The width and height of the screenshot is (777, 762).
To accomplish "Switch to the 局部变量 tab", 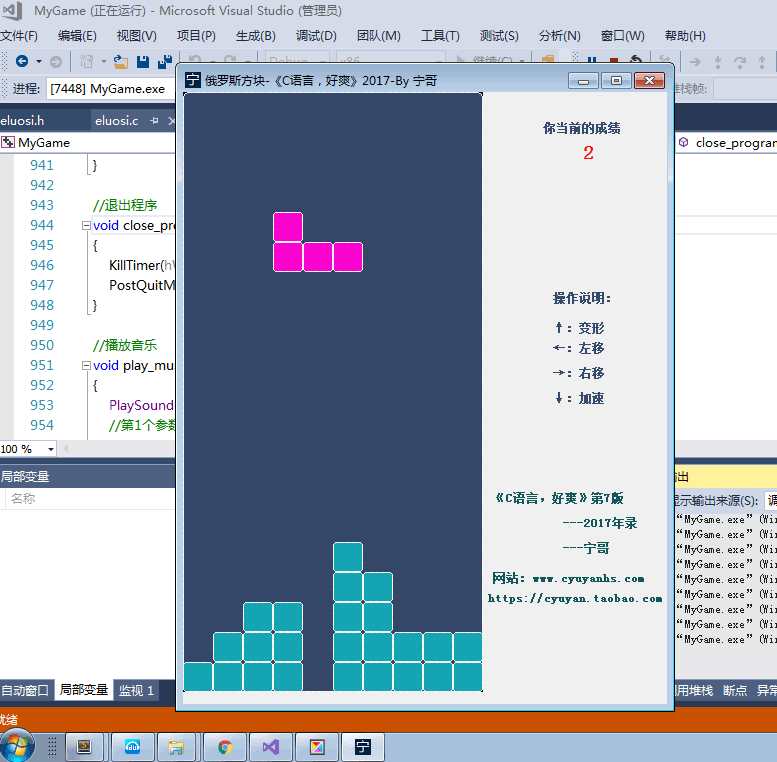I will click(84, 690).
